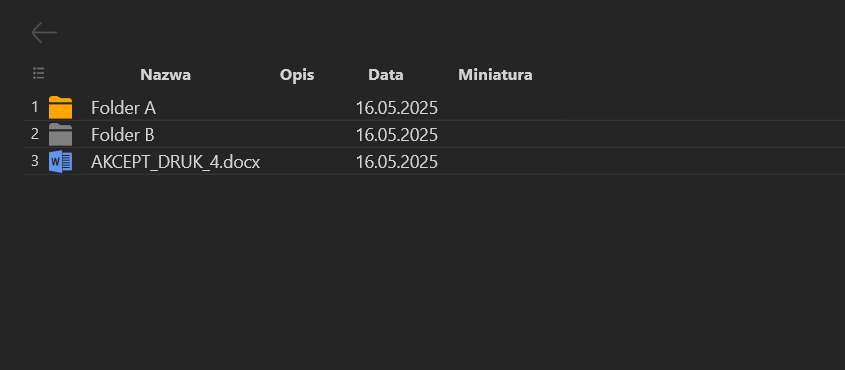This screenshot has height=370, width=845.
Task: Click the Miniatura column header
Action: click(x=495, y=75)
